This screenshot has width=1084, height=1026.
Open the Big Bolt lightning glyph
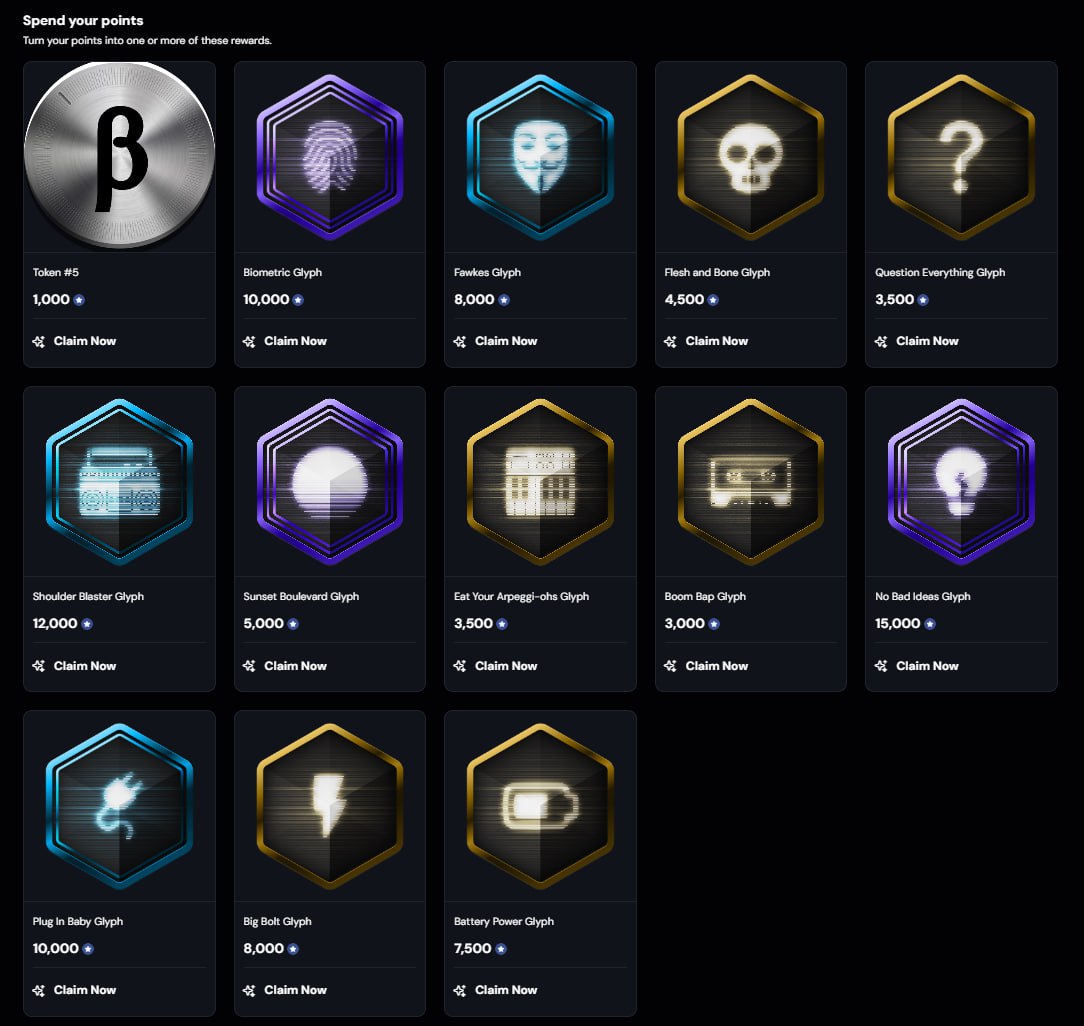click(x=329, y=805)
